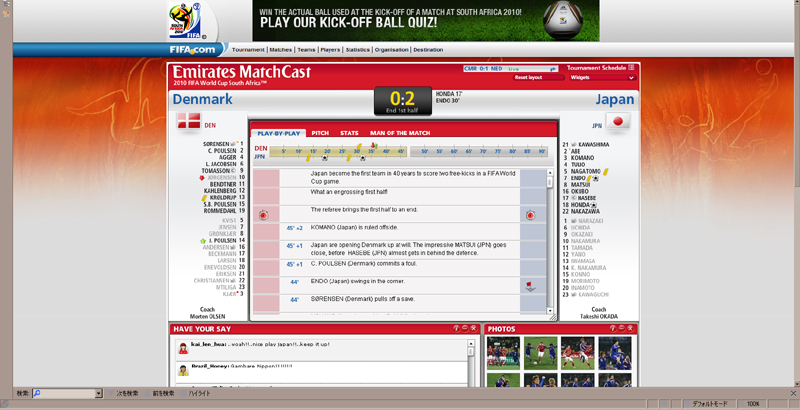This screenshot has width=800, height=410.
Task: Close the Have Your Say panel
Action: [x=473, y=328]
